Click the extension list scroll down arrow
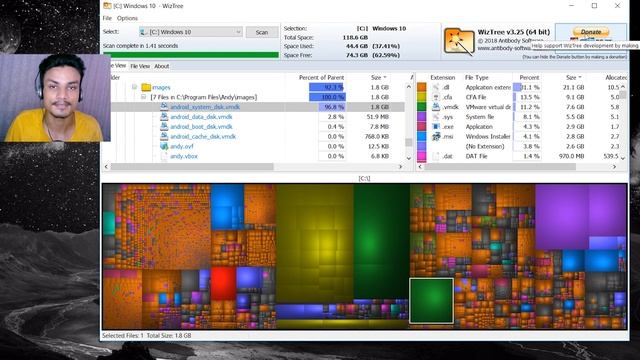640x360 pixels. pos(623,158)
